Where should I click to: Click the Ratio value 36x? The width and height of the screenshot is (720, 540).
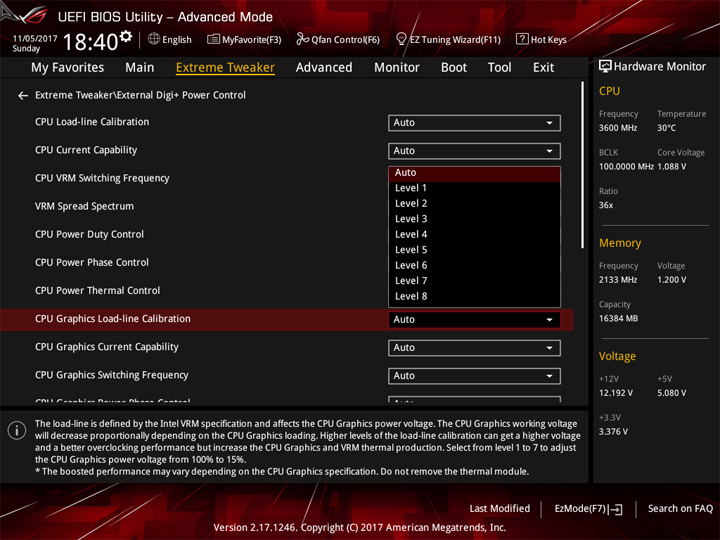click(x=606, y=205)
